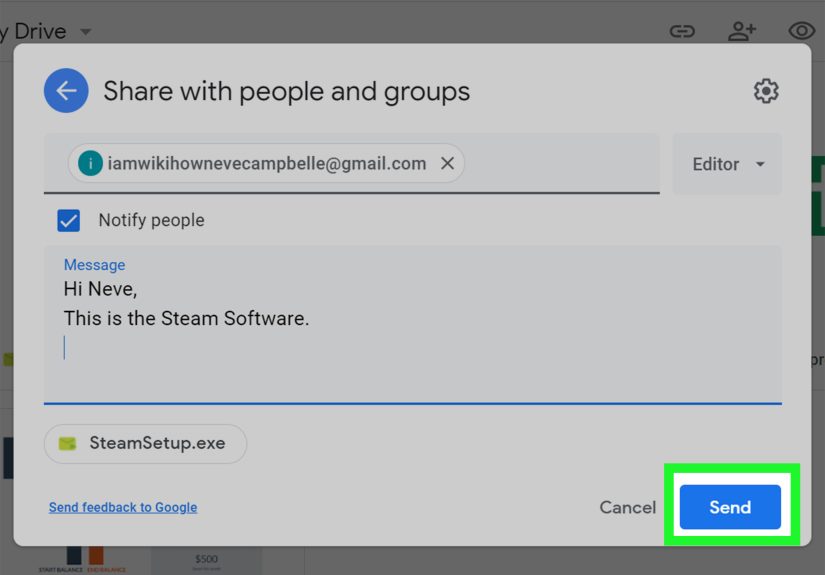This screenshot has height=575, width=825.
Task: Click "This is the Steam Software." text
Action: [x=186, y=319]
